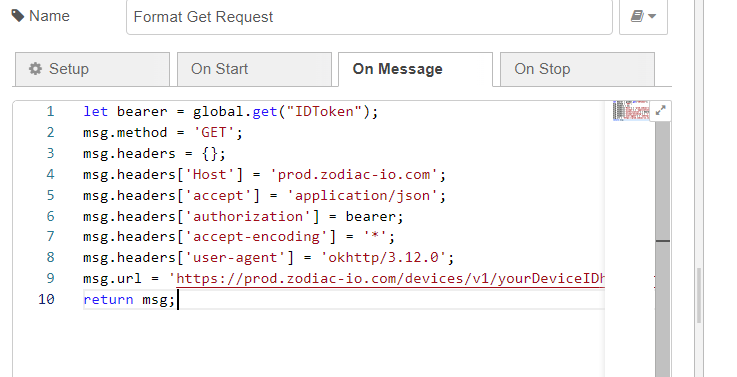737x377 pixels.
Task: Open the Setup tab
Action: point(93,69)
